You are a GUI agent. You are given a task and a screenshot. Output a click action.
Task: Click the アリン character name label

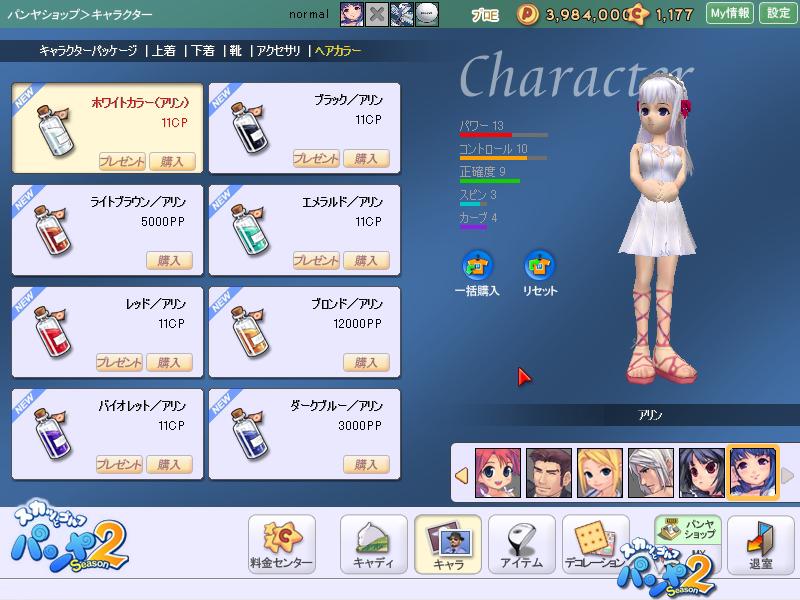coord(650,415)
